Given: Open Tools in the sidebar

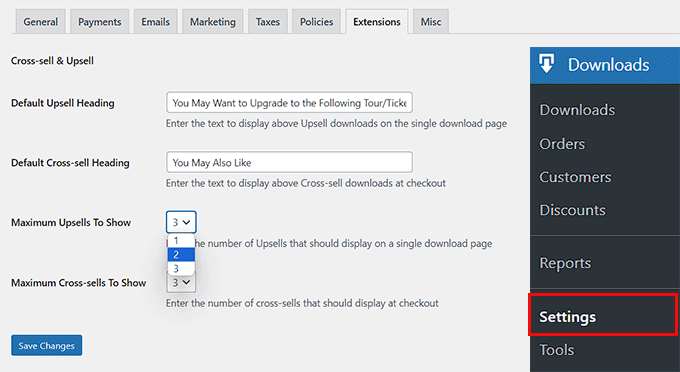Looking at the screenshot, I should (556, 350).
